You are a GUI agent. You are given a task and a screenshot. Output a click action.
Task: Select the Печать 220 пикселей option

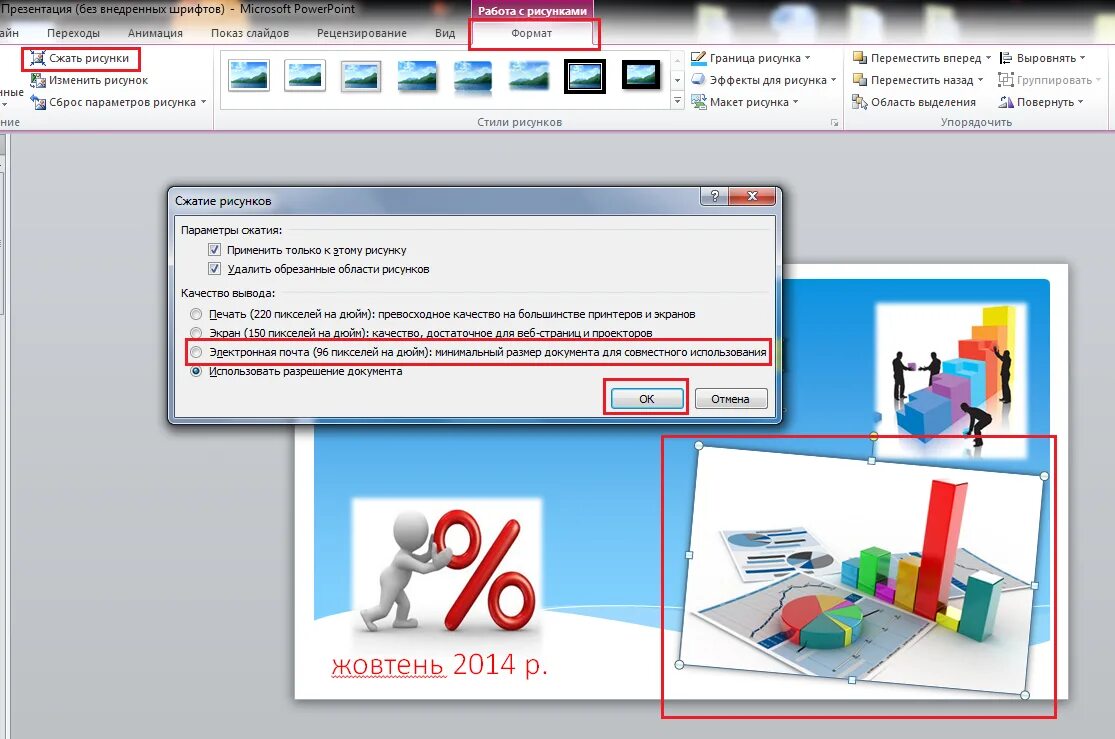[196, 314]
